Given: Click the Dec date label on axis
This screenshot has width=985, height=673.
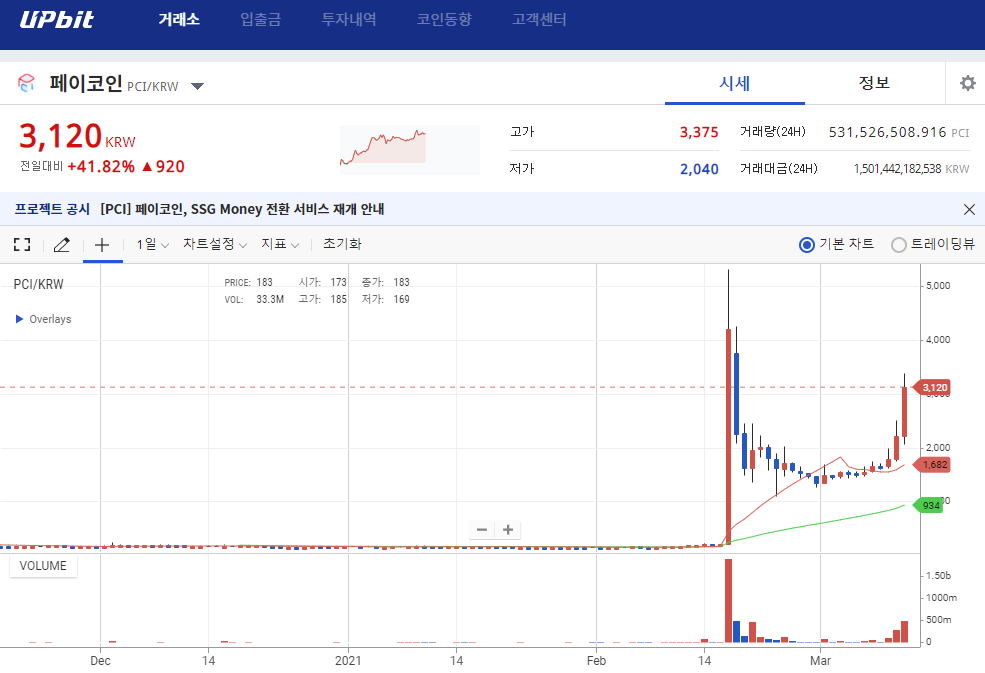Looking at the screenshot, I should coord(100,660).
